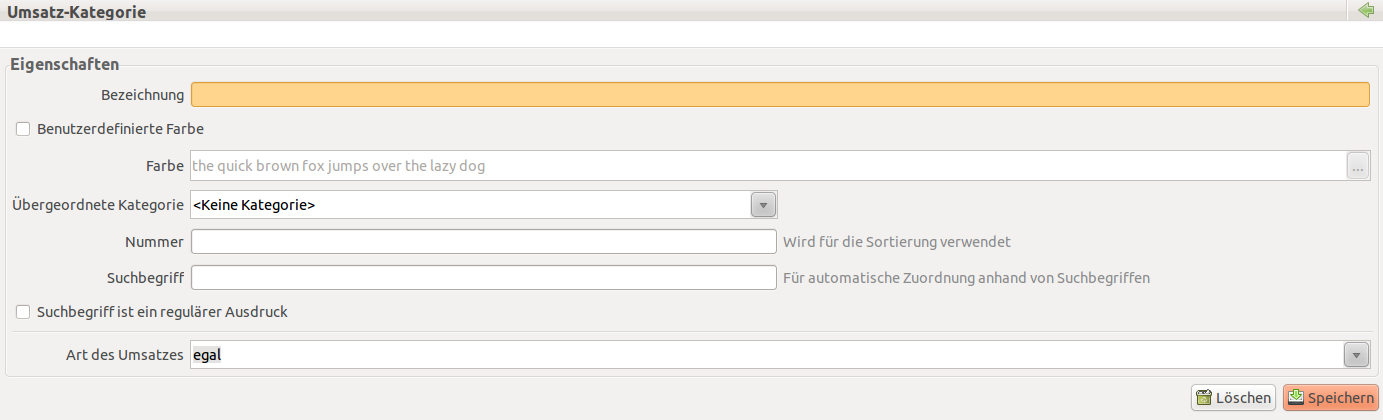Click the save icon on the Speichern button

coord(1295,398)
